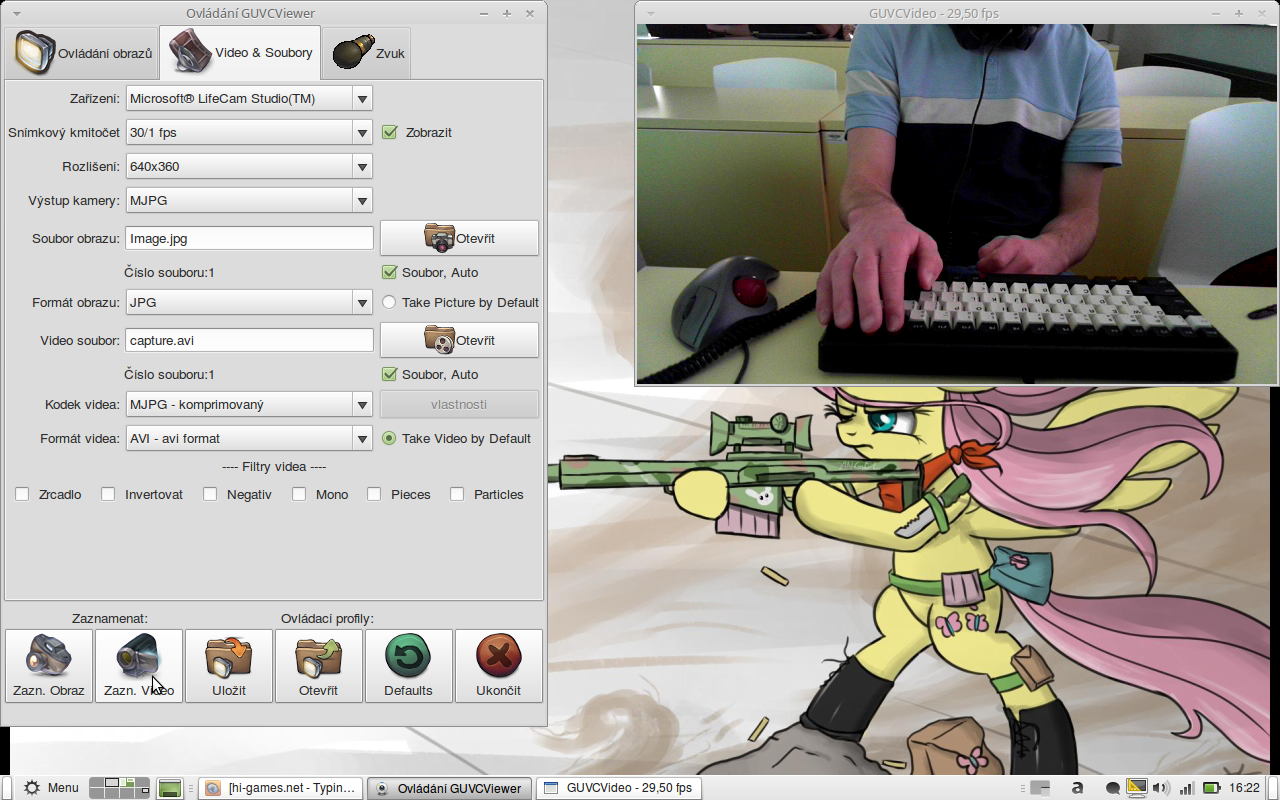This screenshot has width=1280, height=800.
Task: Click the webcam video preview in GUVCVideo
Action: (957, 204)
